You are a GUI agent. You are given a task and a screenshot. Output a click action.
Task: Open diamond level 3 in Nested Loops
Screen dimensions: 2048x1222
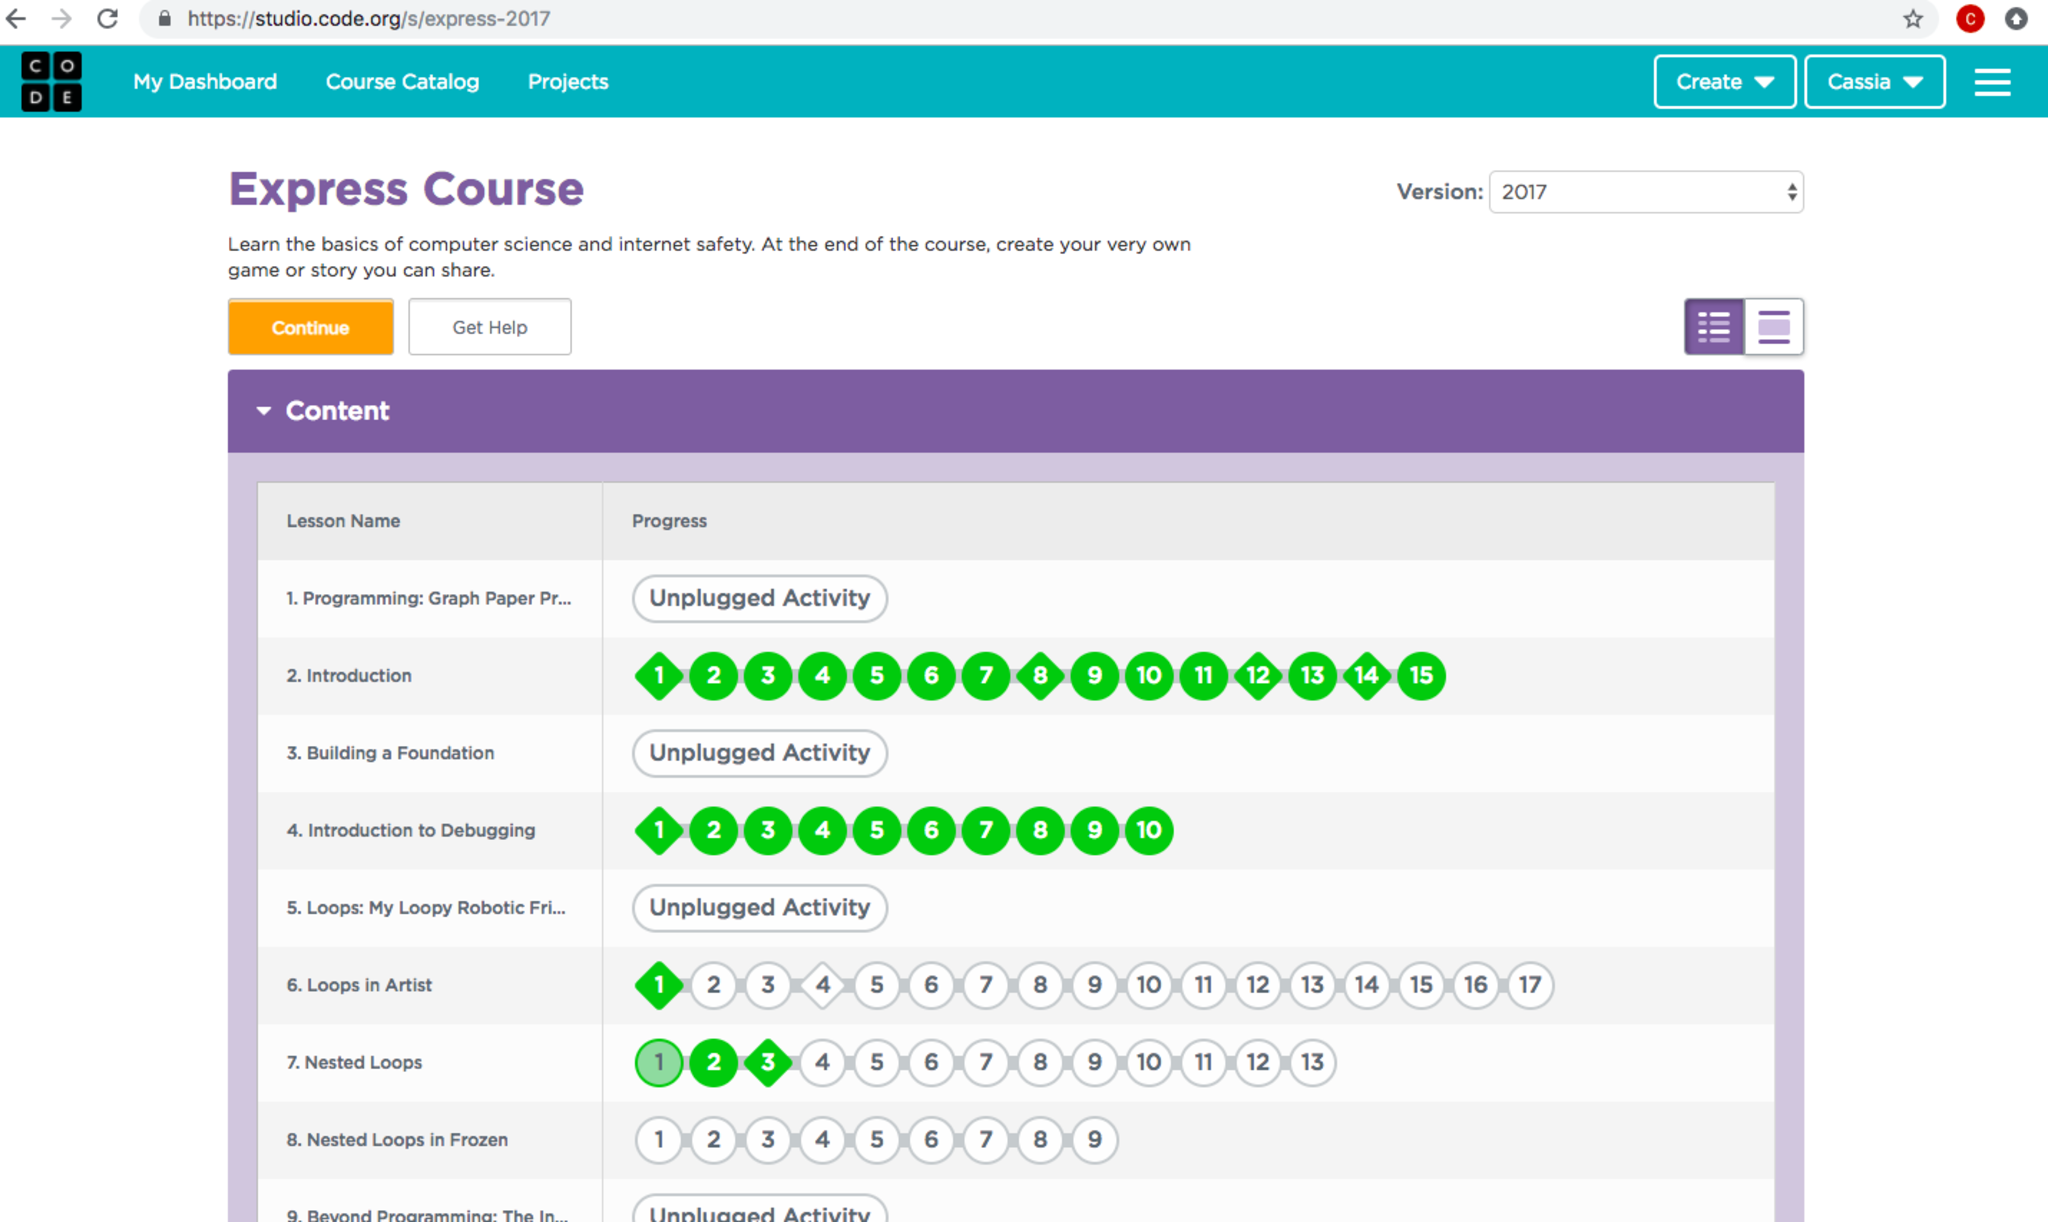pyautogui.click(x=768, y=1062)
